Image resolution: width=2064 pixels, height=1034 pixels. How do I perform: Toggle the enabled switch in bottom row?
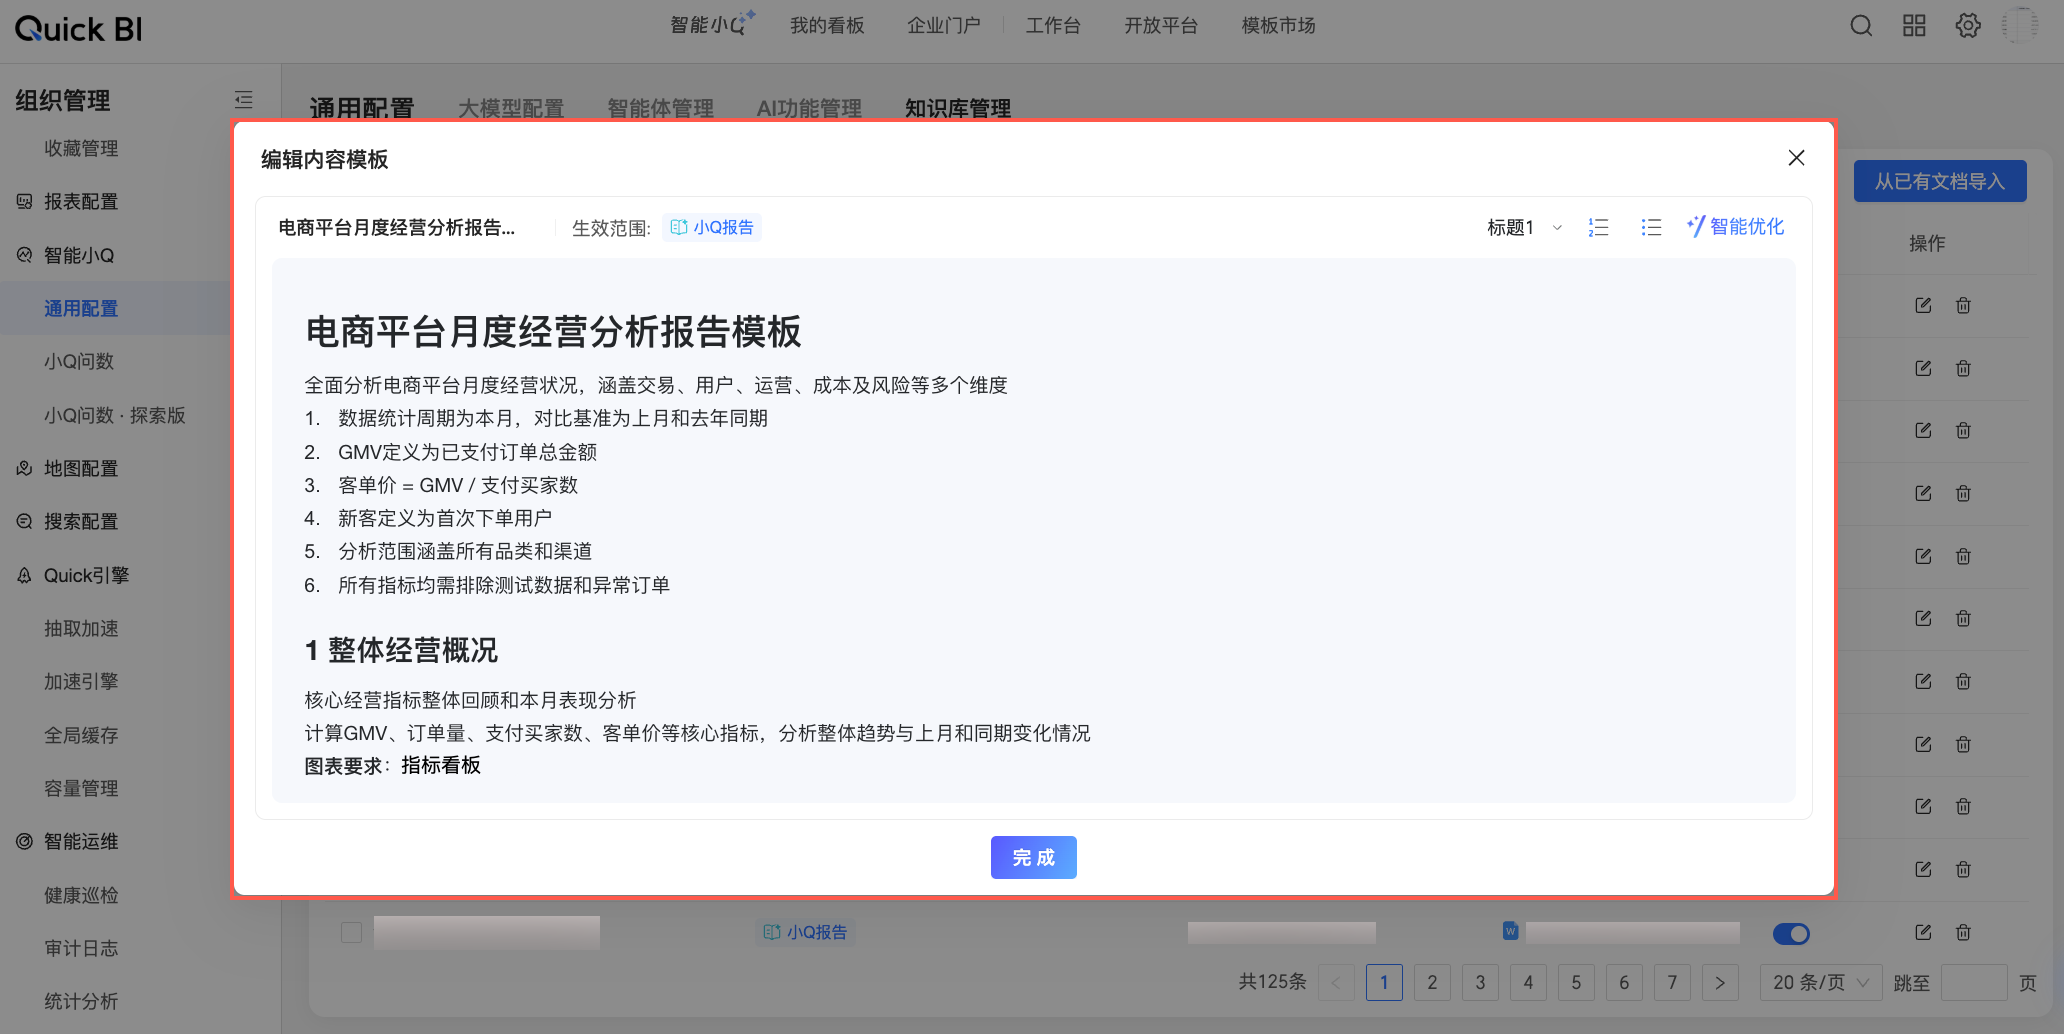click(1791, 934)
